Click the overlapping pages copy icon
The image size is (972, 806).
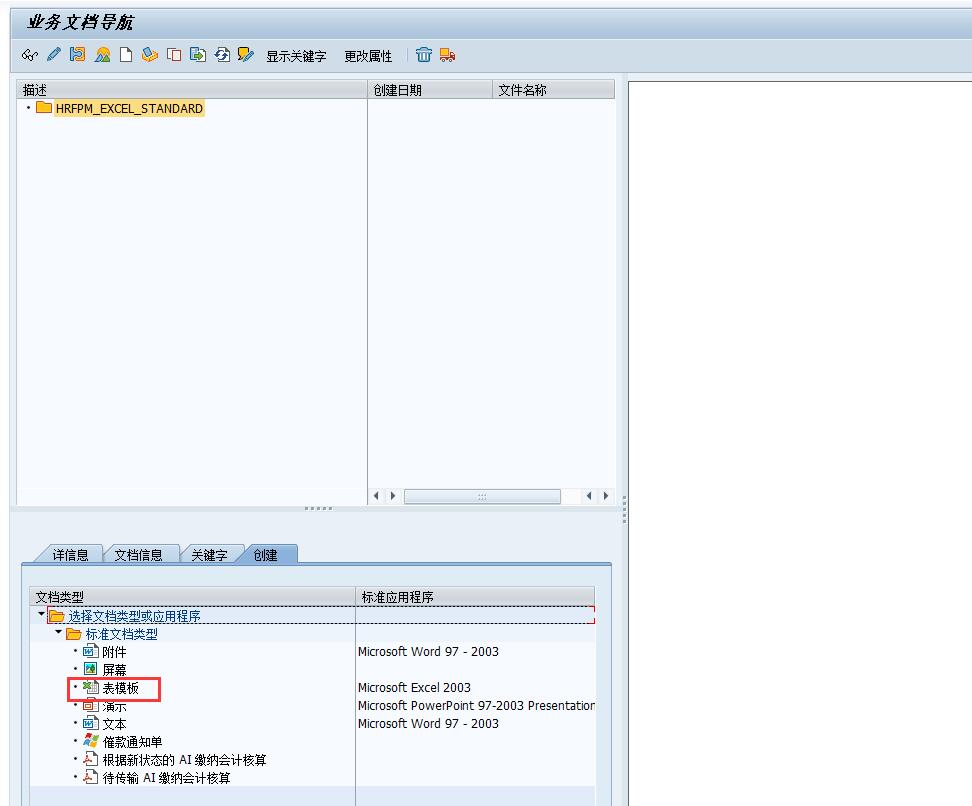[174, 55]
